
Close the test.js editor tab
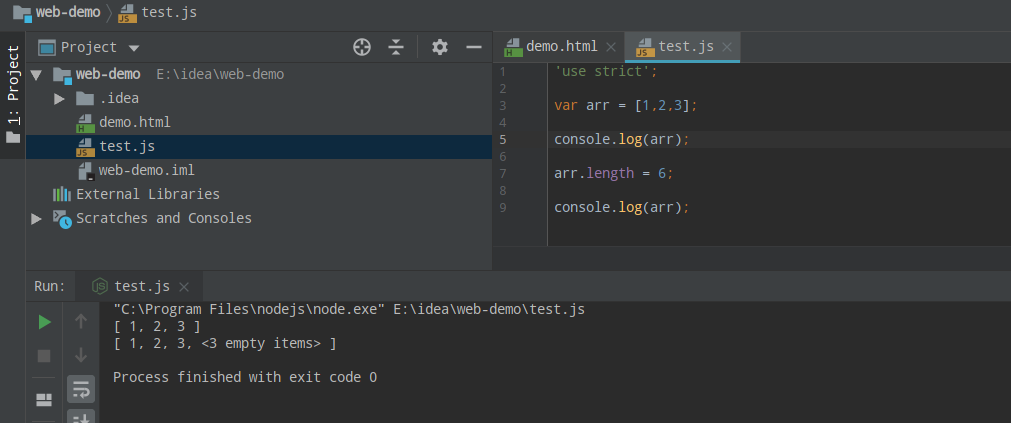pyautogui.click(x=727, y=47)
